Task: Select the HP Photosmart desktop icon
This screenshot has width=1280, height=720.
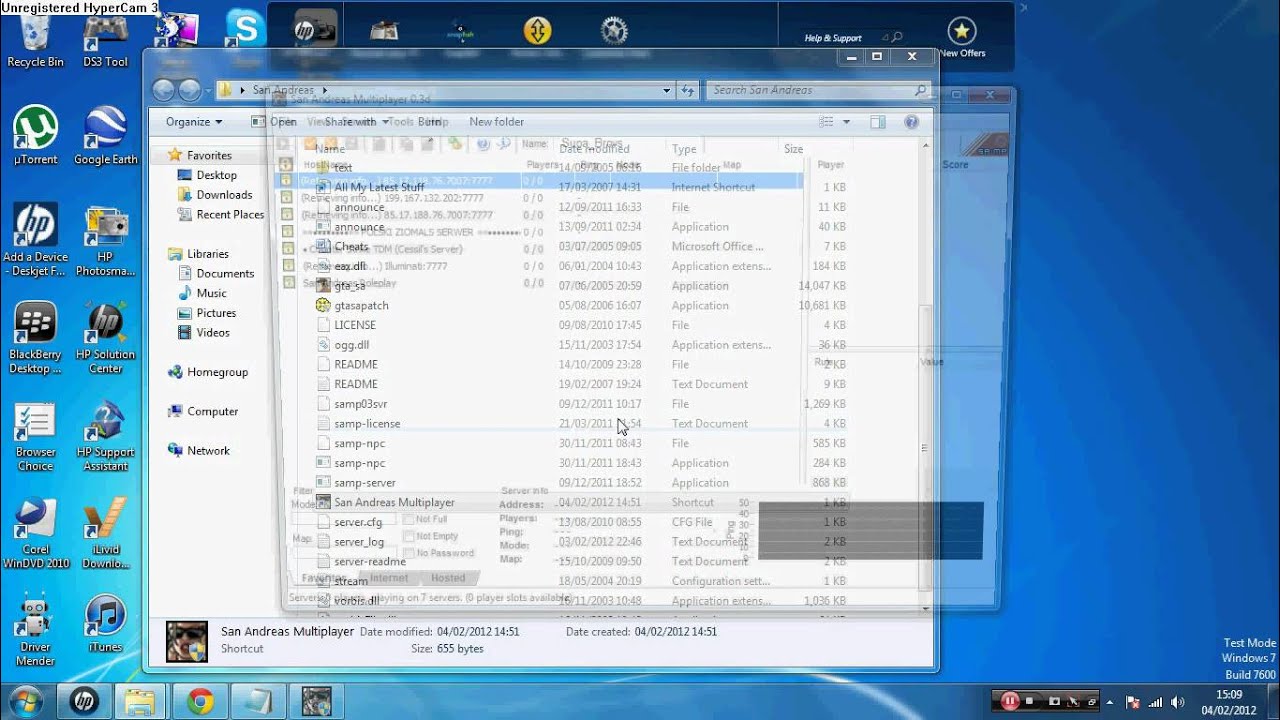Action: (105, 241)
